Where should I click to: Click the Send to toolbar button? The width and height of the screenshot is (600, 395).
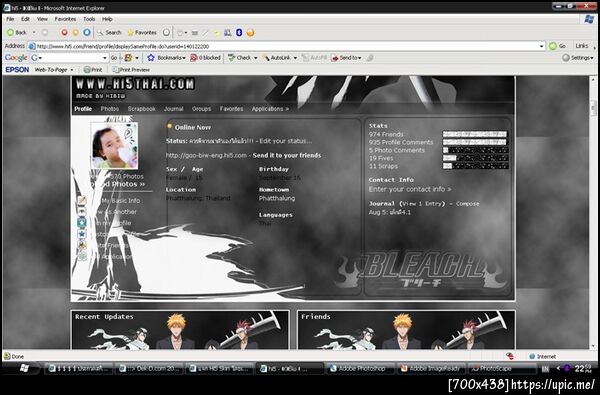pos(346,58)
